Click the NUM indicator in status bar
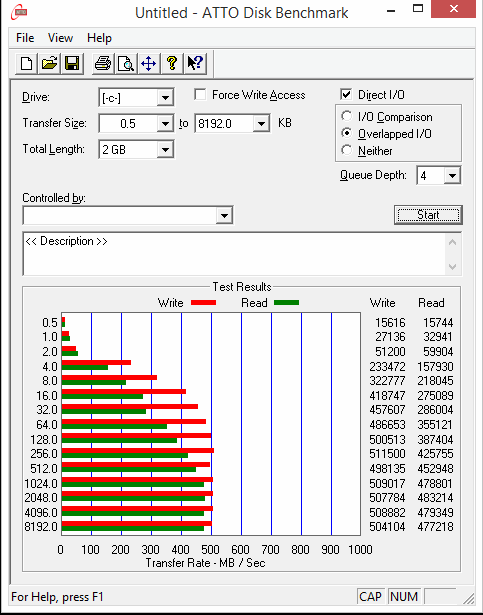The width and height of the screenshot is (483, 615). [404, 597]
